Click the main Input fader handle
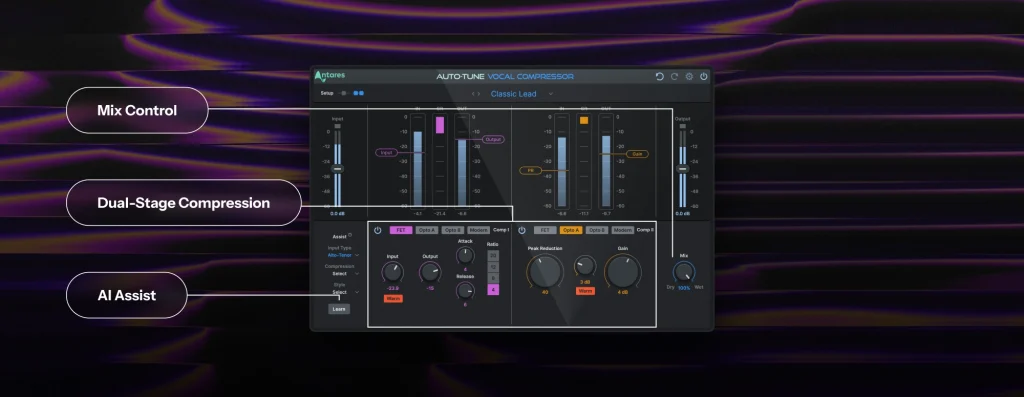The height and width of the screenshot is (397, 1024). (x=337, y=168)
